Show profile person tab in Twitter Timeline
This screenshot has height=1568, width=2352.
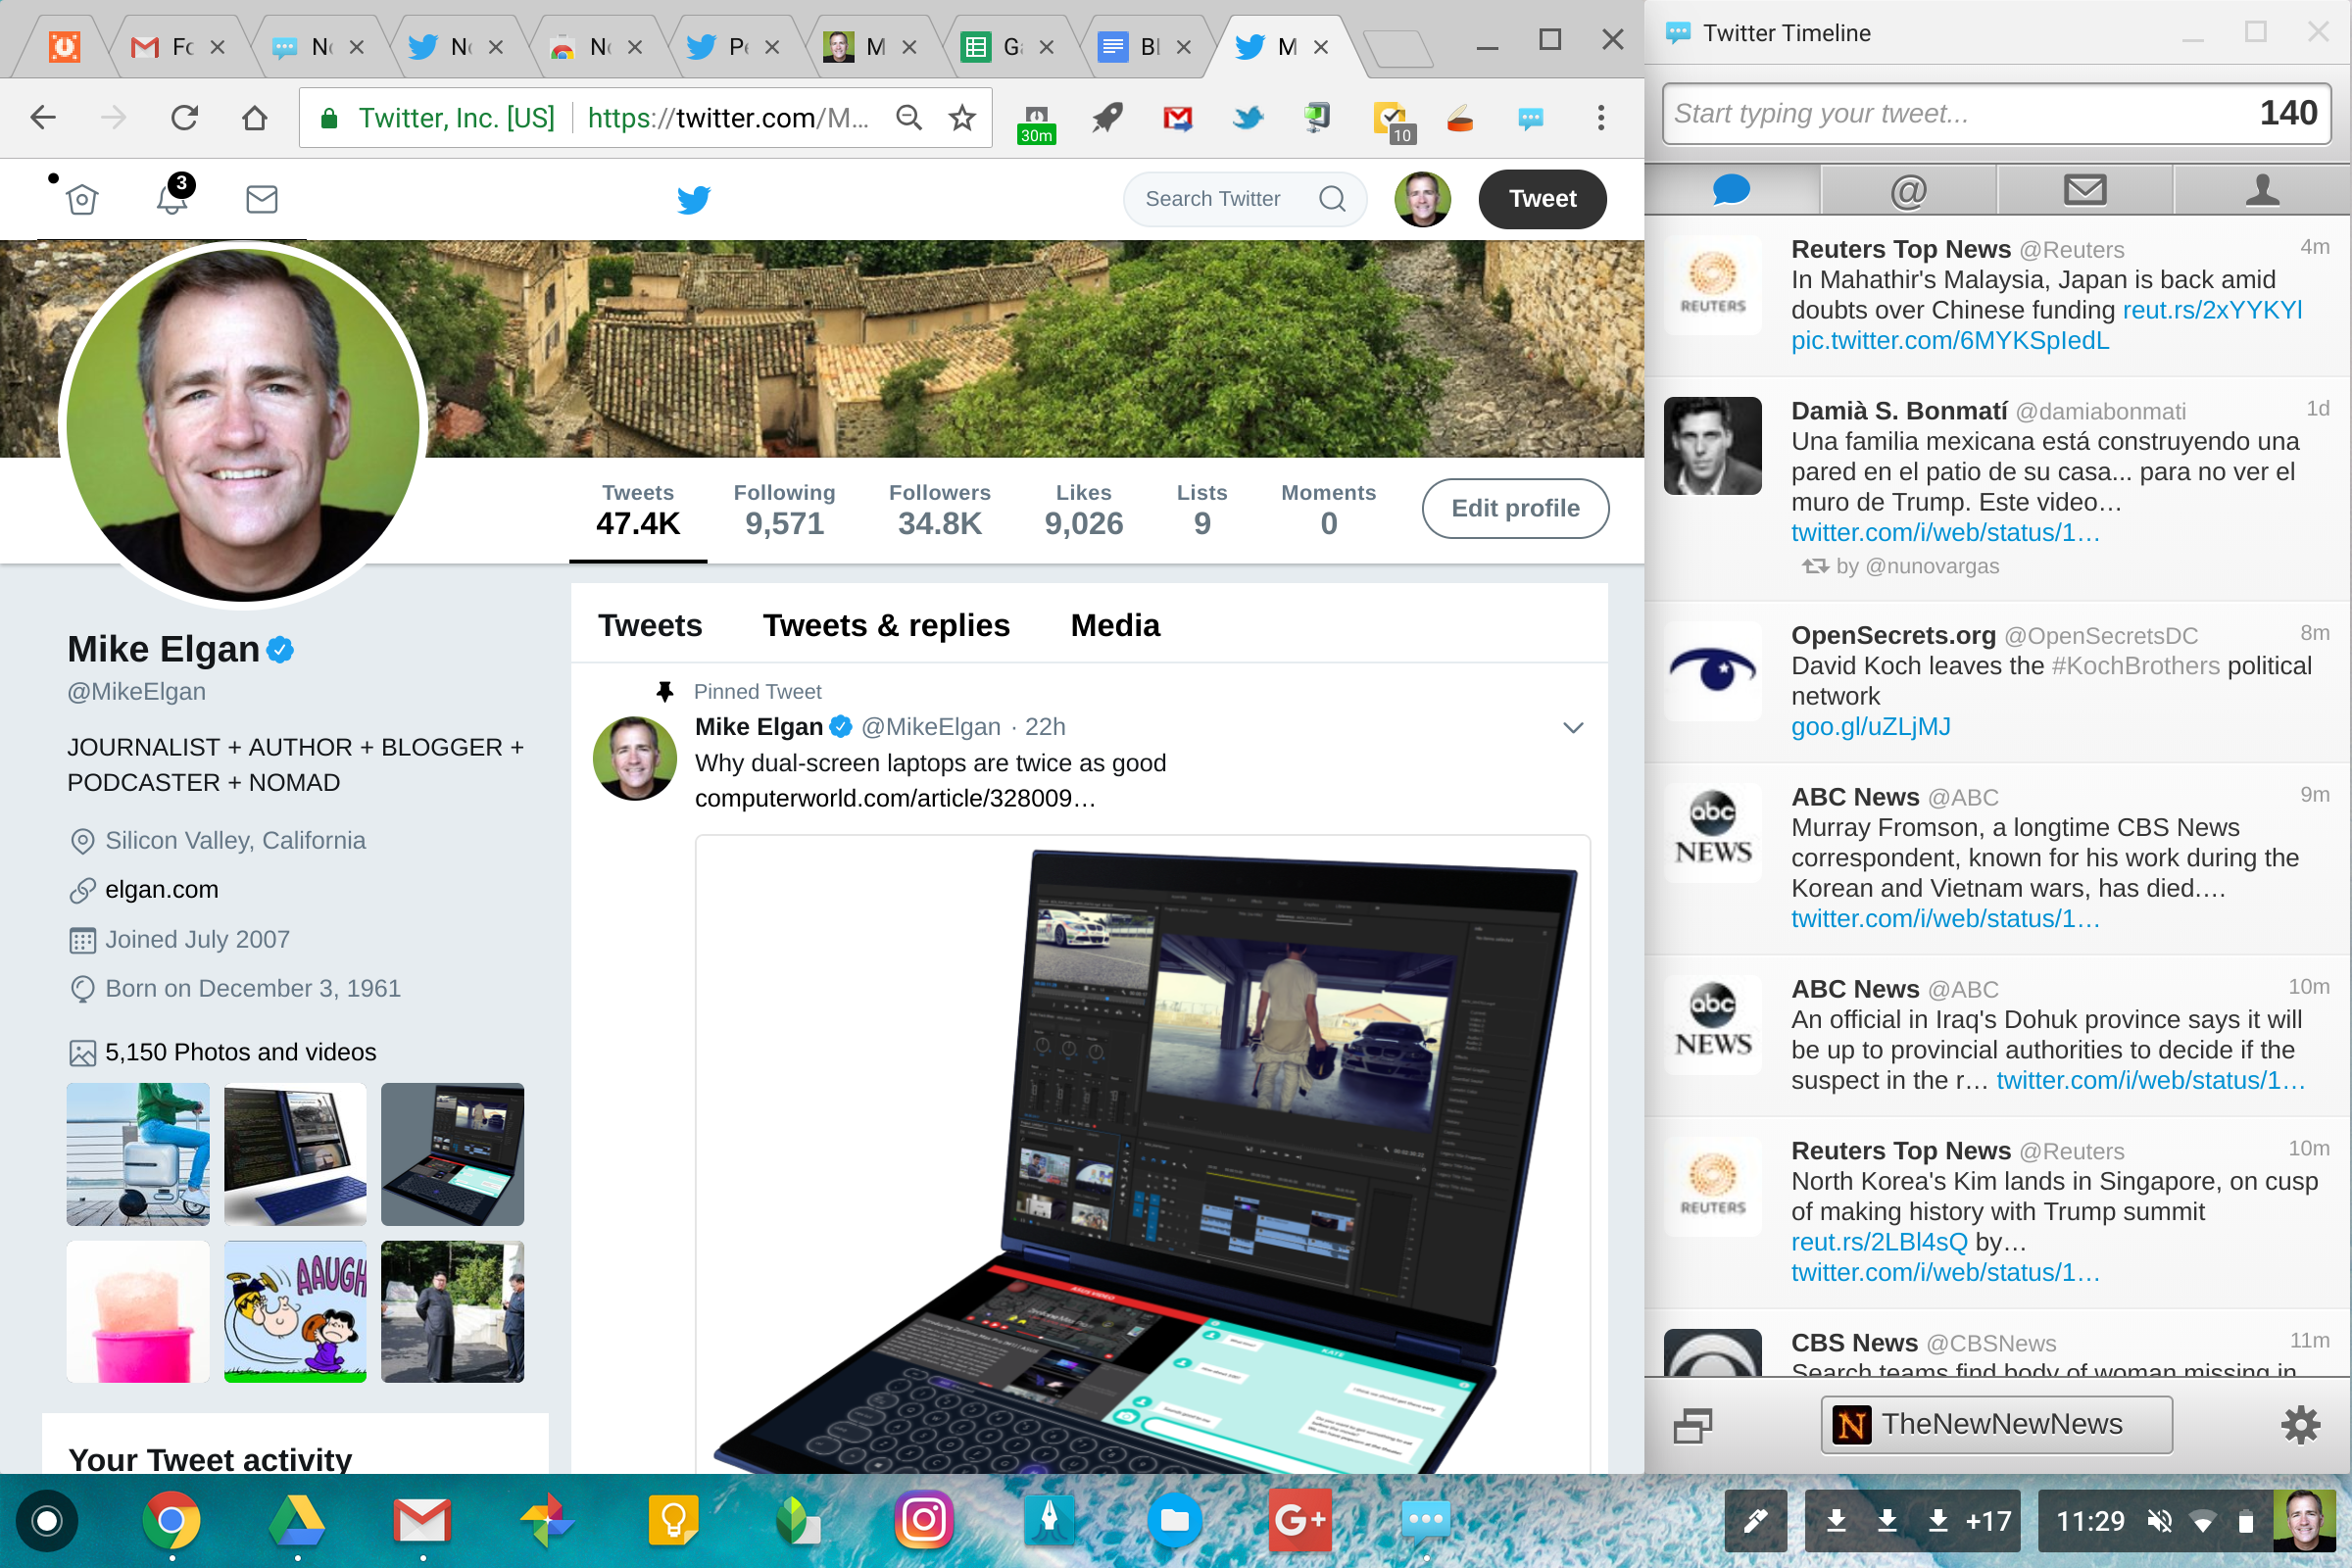2262,189
